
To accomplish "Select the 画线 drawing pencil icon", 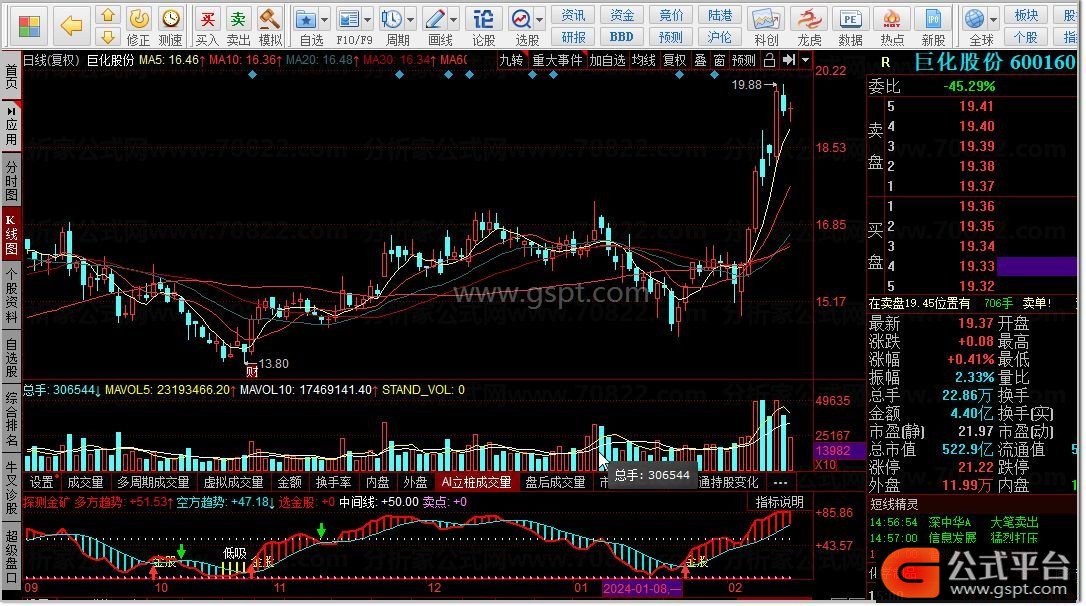I will [x=435, y=19].
